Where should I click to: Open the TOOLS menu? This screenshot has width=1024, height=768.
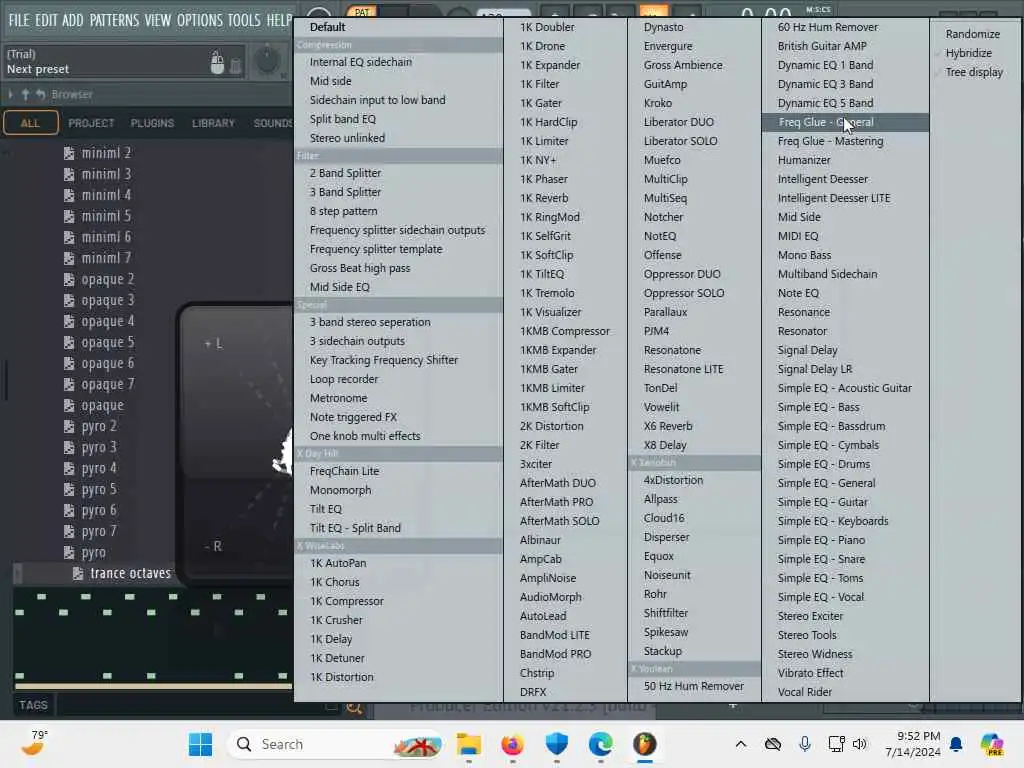[x=244, y=20]
